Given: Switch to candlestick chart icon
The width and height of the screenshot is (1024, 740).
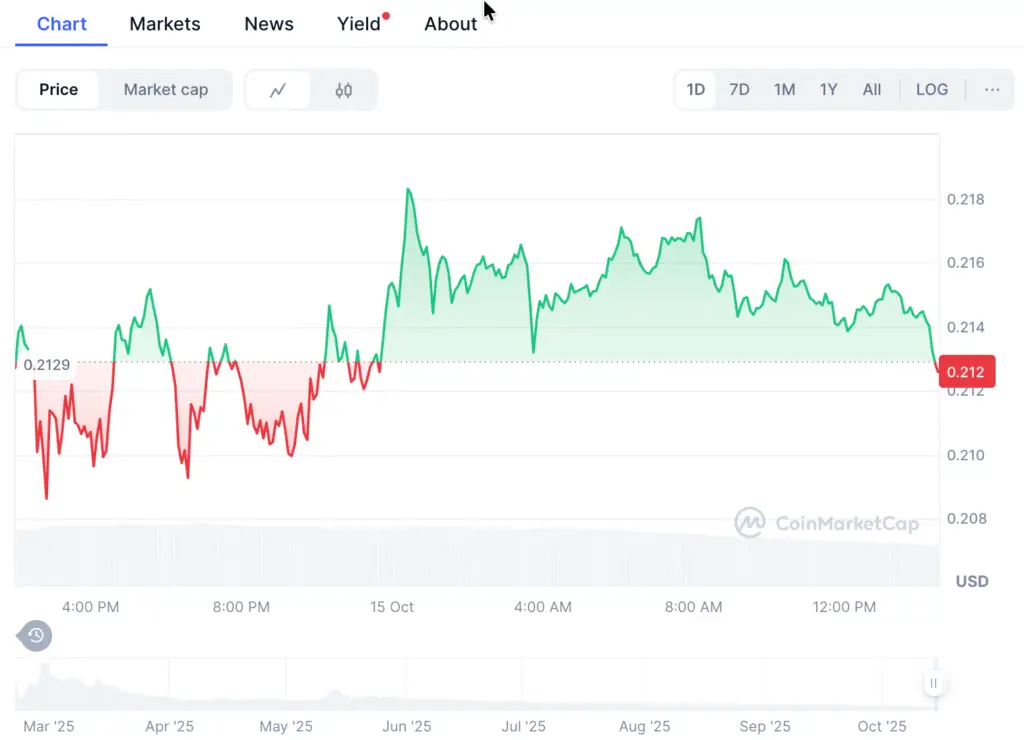Looking at the screenshot, I should pos(344,90).
